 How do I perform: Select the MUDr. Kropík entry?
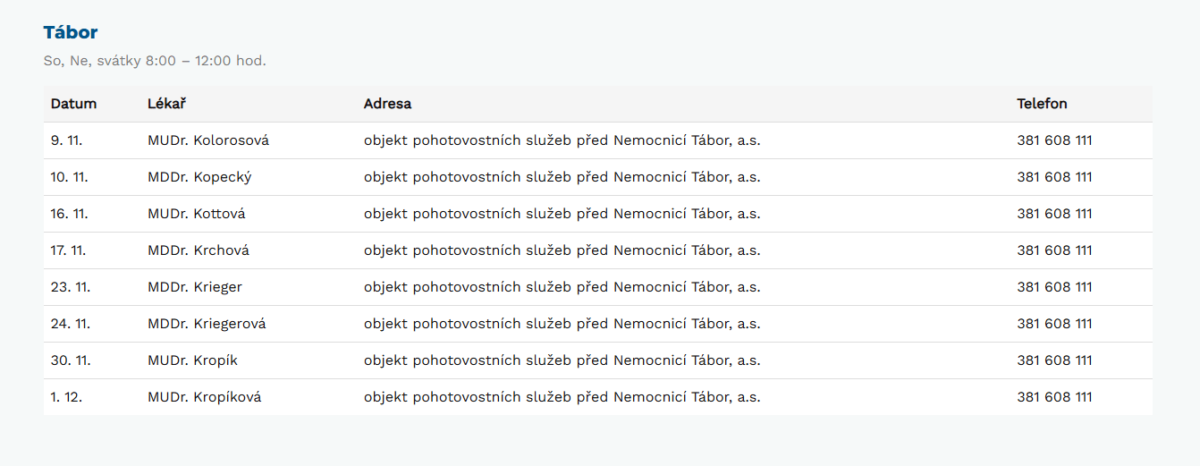(192, 360)
